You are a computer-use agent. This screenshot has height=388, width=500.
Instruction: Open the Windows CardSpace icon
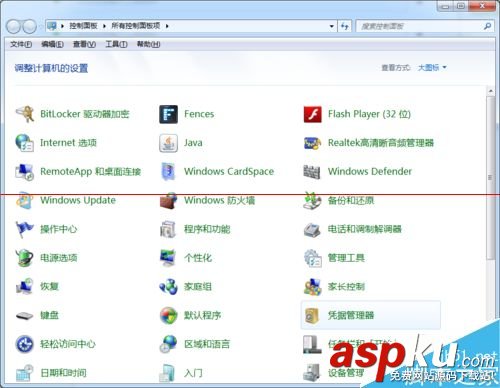(x=169, y=172)
